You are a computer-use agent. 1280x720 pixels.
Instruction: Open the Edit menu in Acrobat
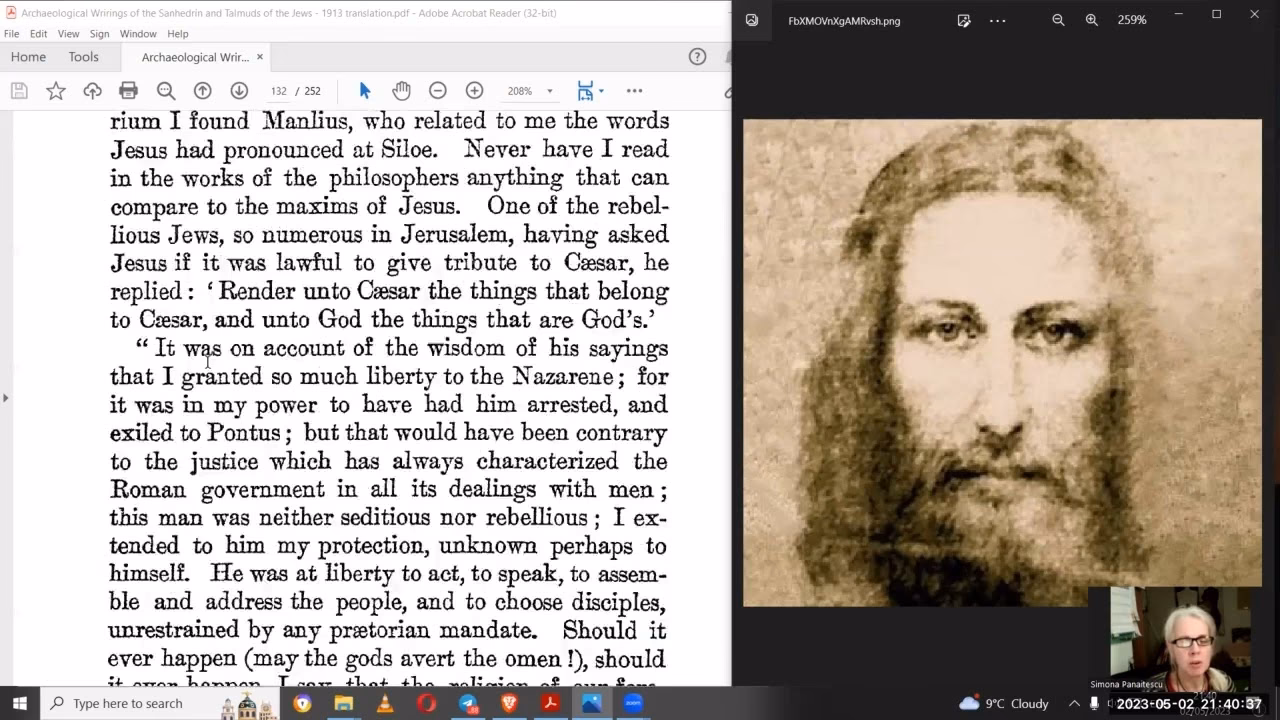pyautogui.click(x=38, y=33)
